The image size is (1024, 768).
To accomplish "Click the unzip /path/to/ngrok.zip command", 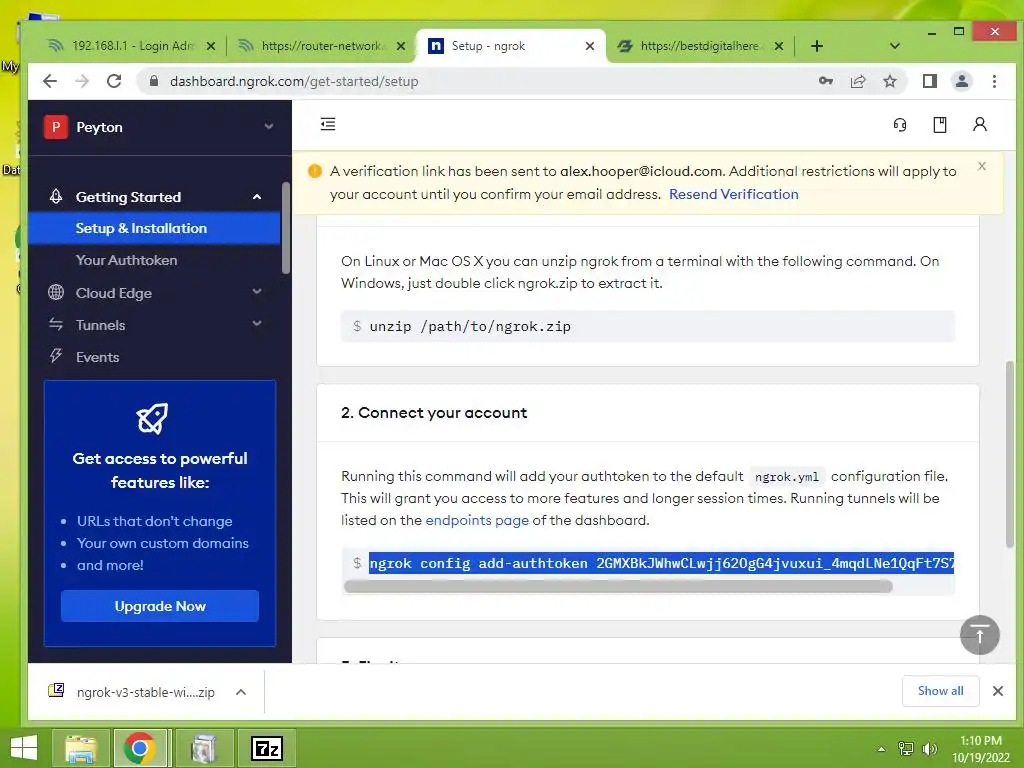I will [470, 326].
